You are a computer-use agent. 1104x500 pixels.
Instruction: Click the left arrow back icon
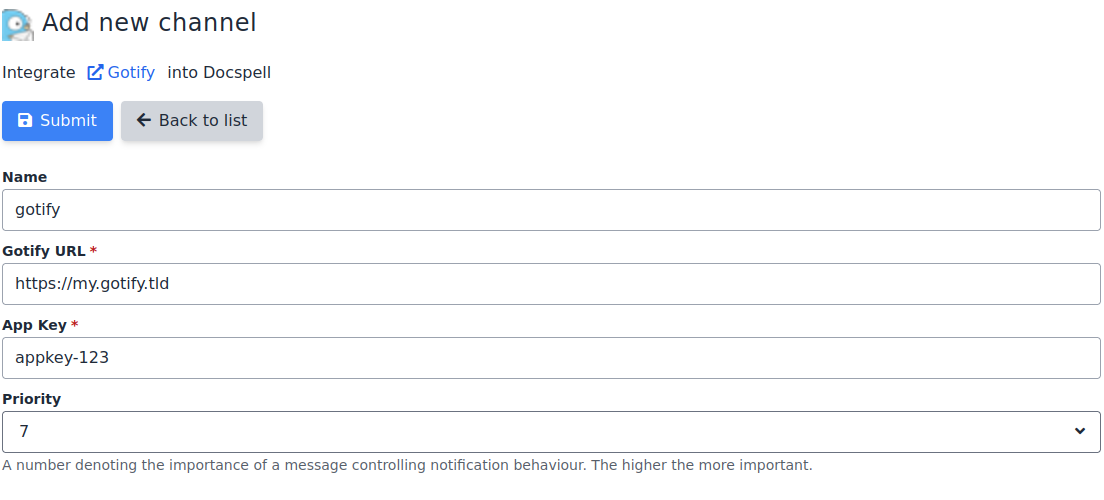[144, 120]
